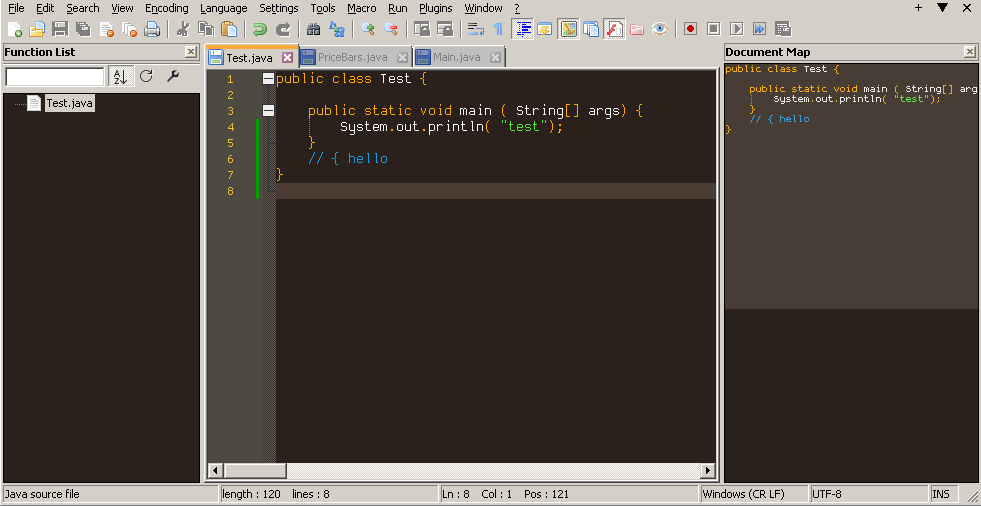Image resolution: width=981 pixels, height=506 pixels.
Task: Click the Function List wrench preferences button
Action: pyautogui.click(x=173, y=76)
